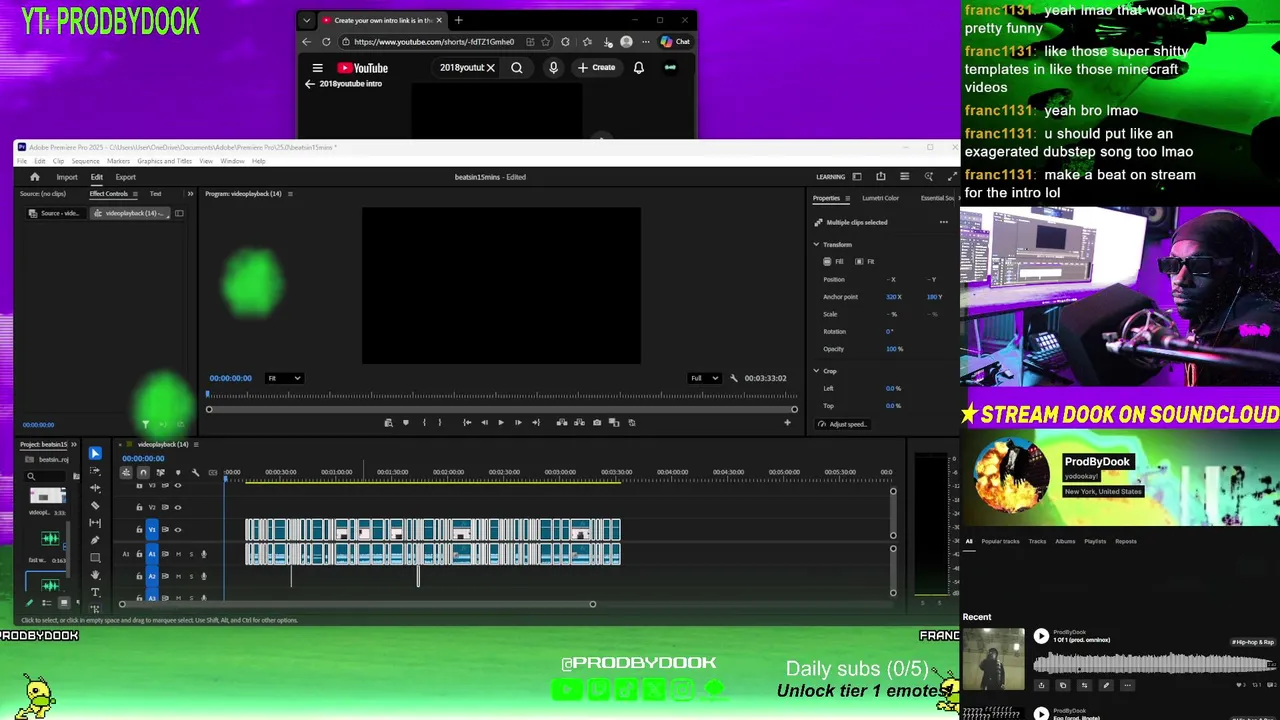Export a frame with the camera icon
The image size is (1280, 720).
(597, 422)
